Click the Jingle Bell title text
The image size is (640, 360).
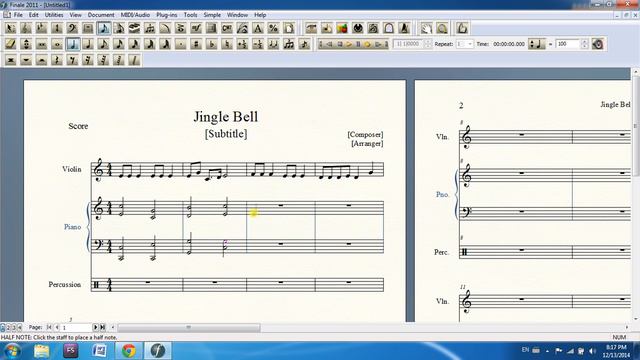[226, 117]
